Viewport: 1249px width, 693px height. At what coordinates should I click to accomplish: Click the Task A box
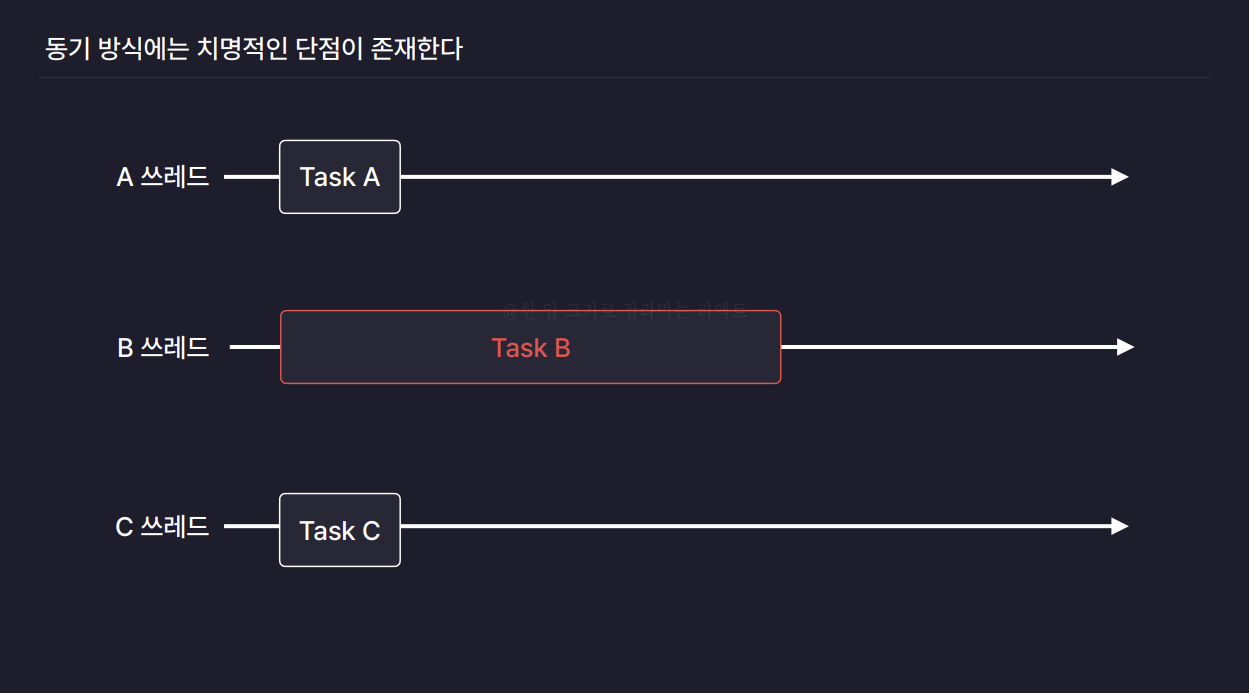pyautogui.click(x=340, y=177)
